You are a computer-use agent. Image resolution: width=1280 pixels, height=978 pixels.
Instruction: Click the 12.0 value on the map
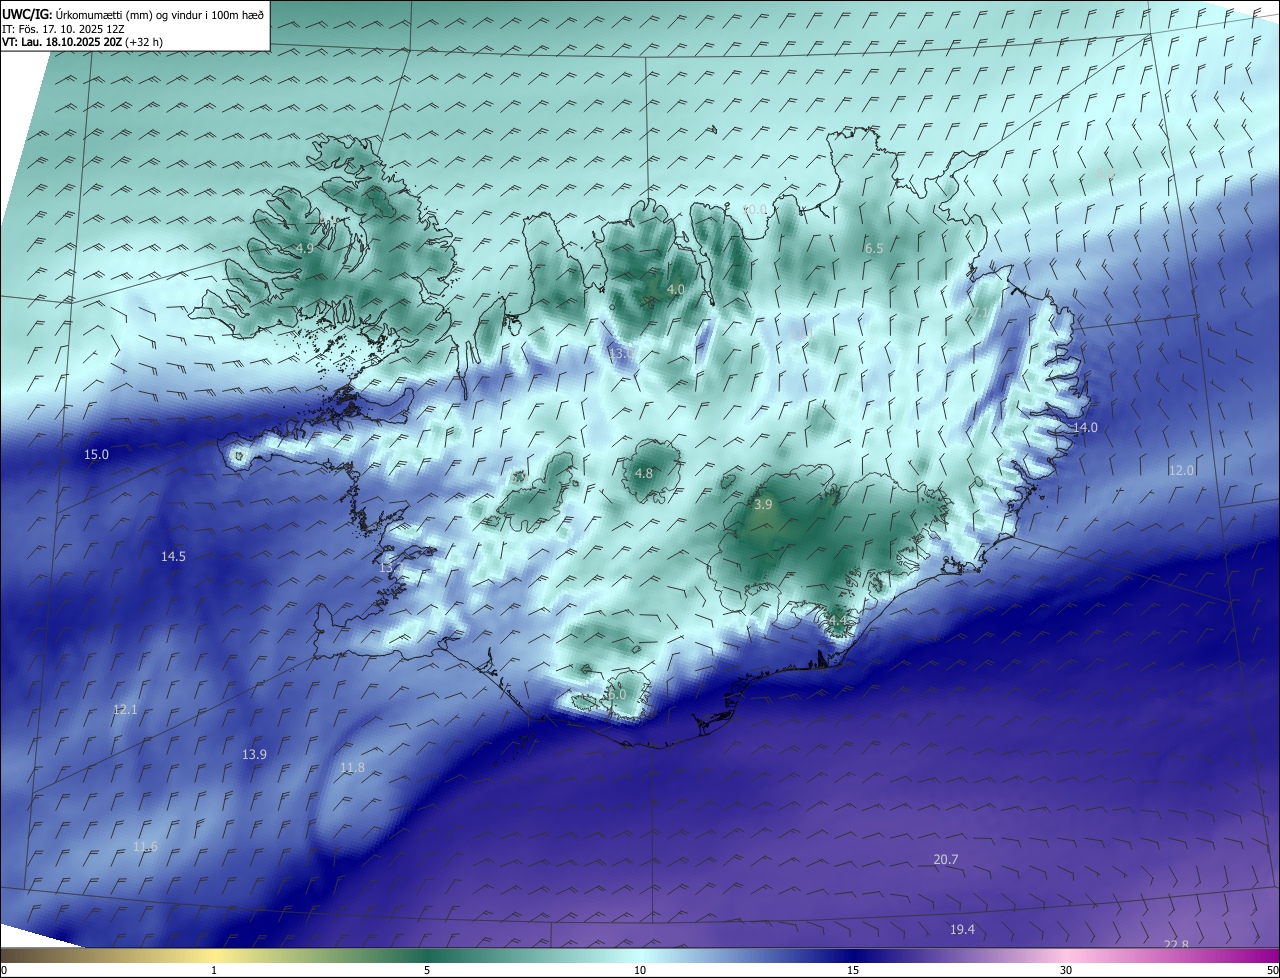(x=1182, y=470)
